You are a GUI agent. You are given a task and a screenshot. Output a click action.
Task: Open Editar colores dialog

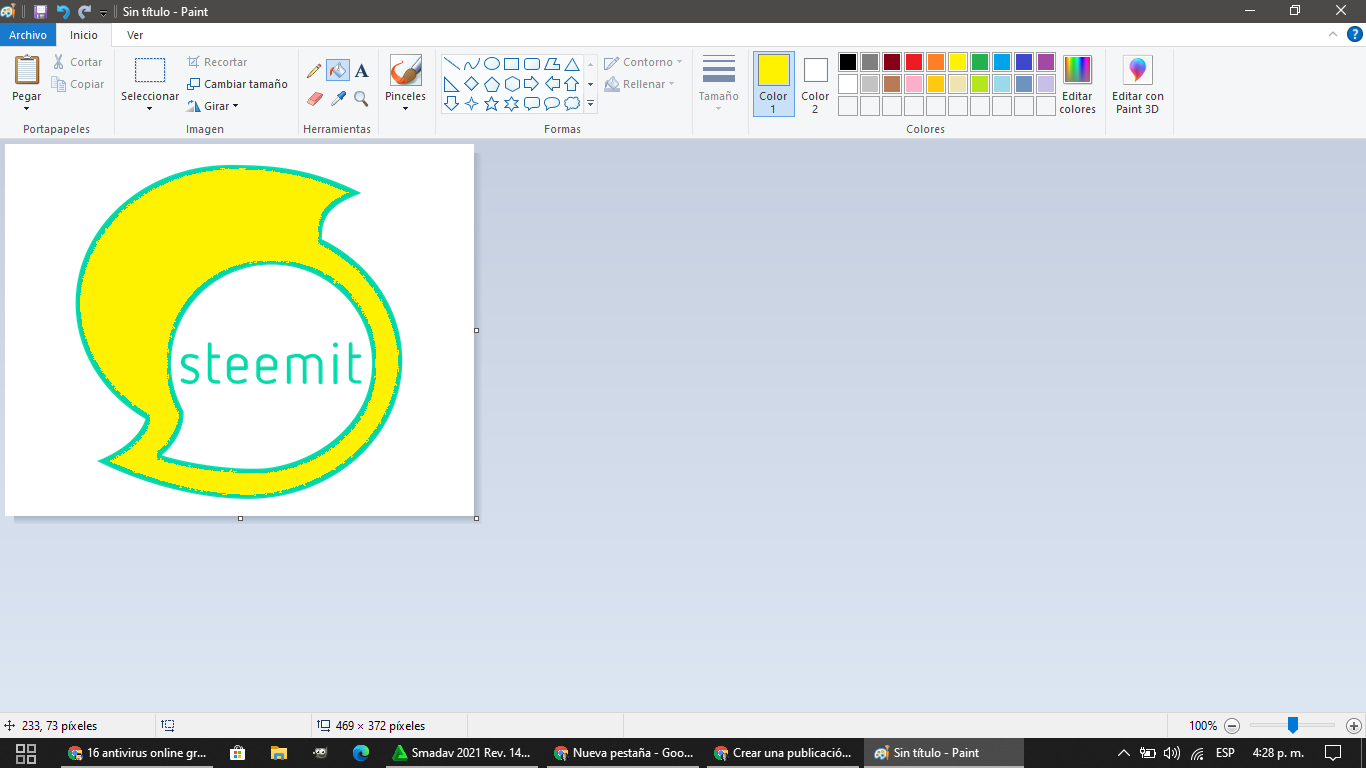pos(1077,84)
